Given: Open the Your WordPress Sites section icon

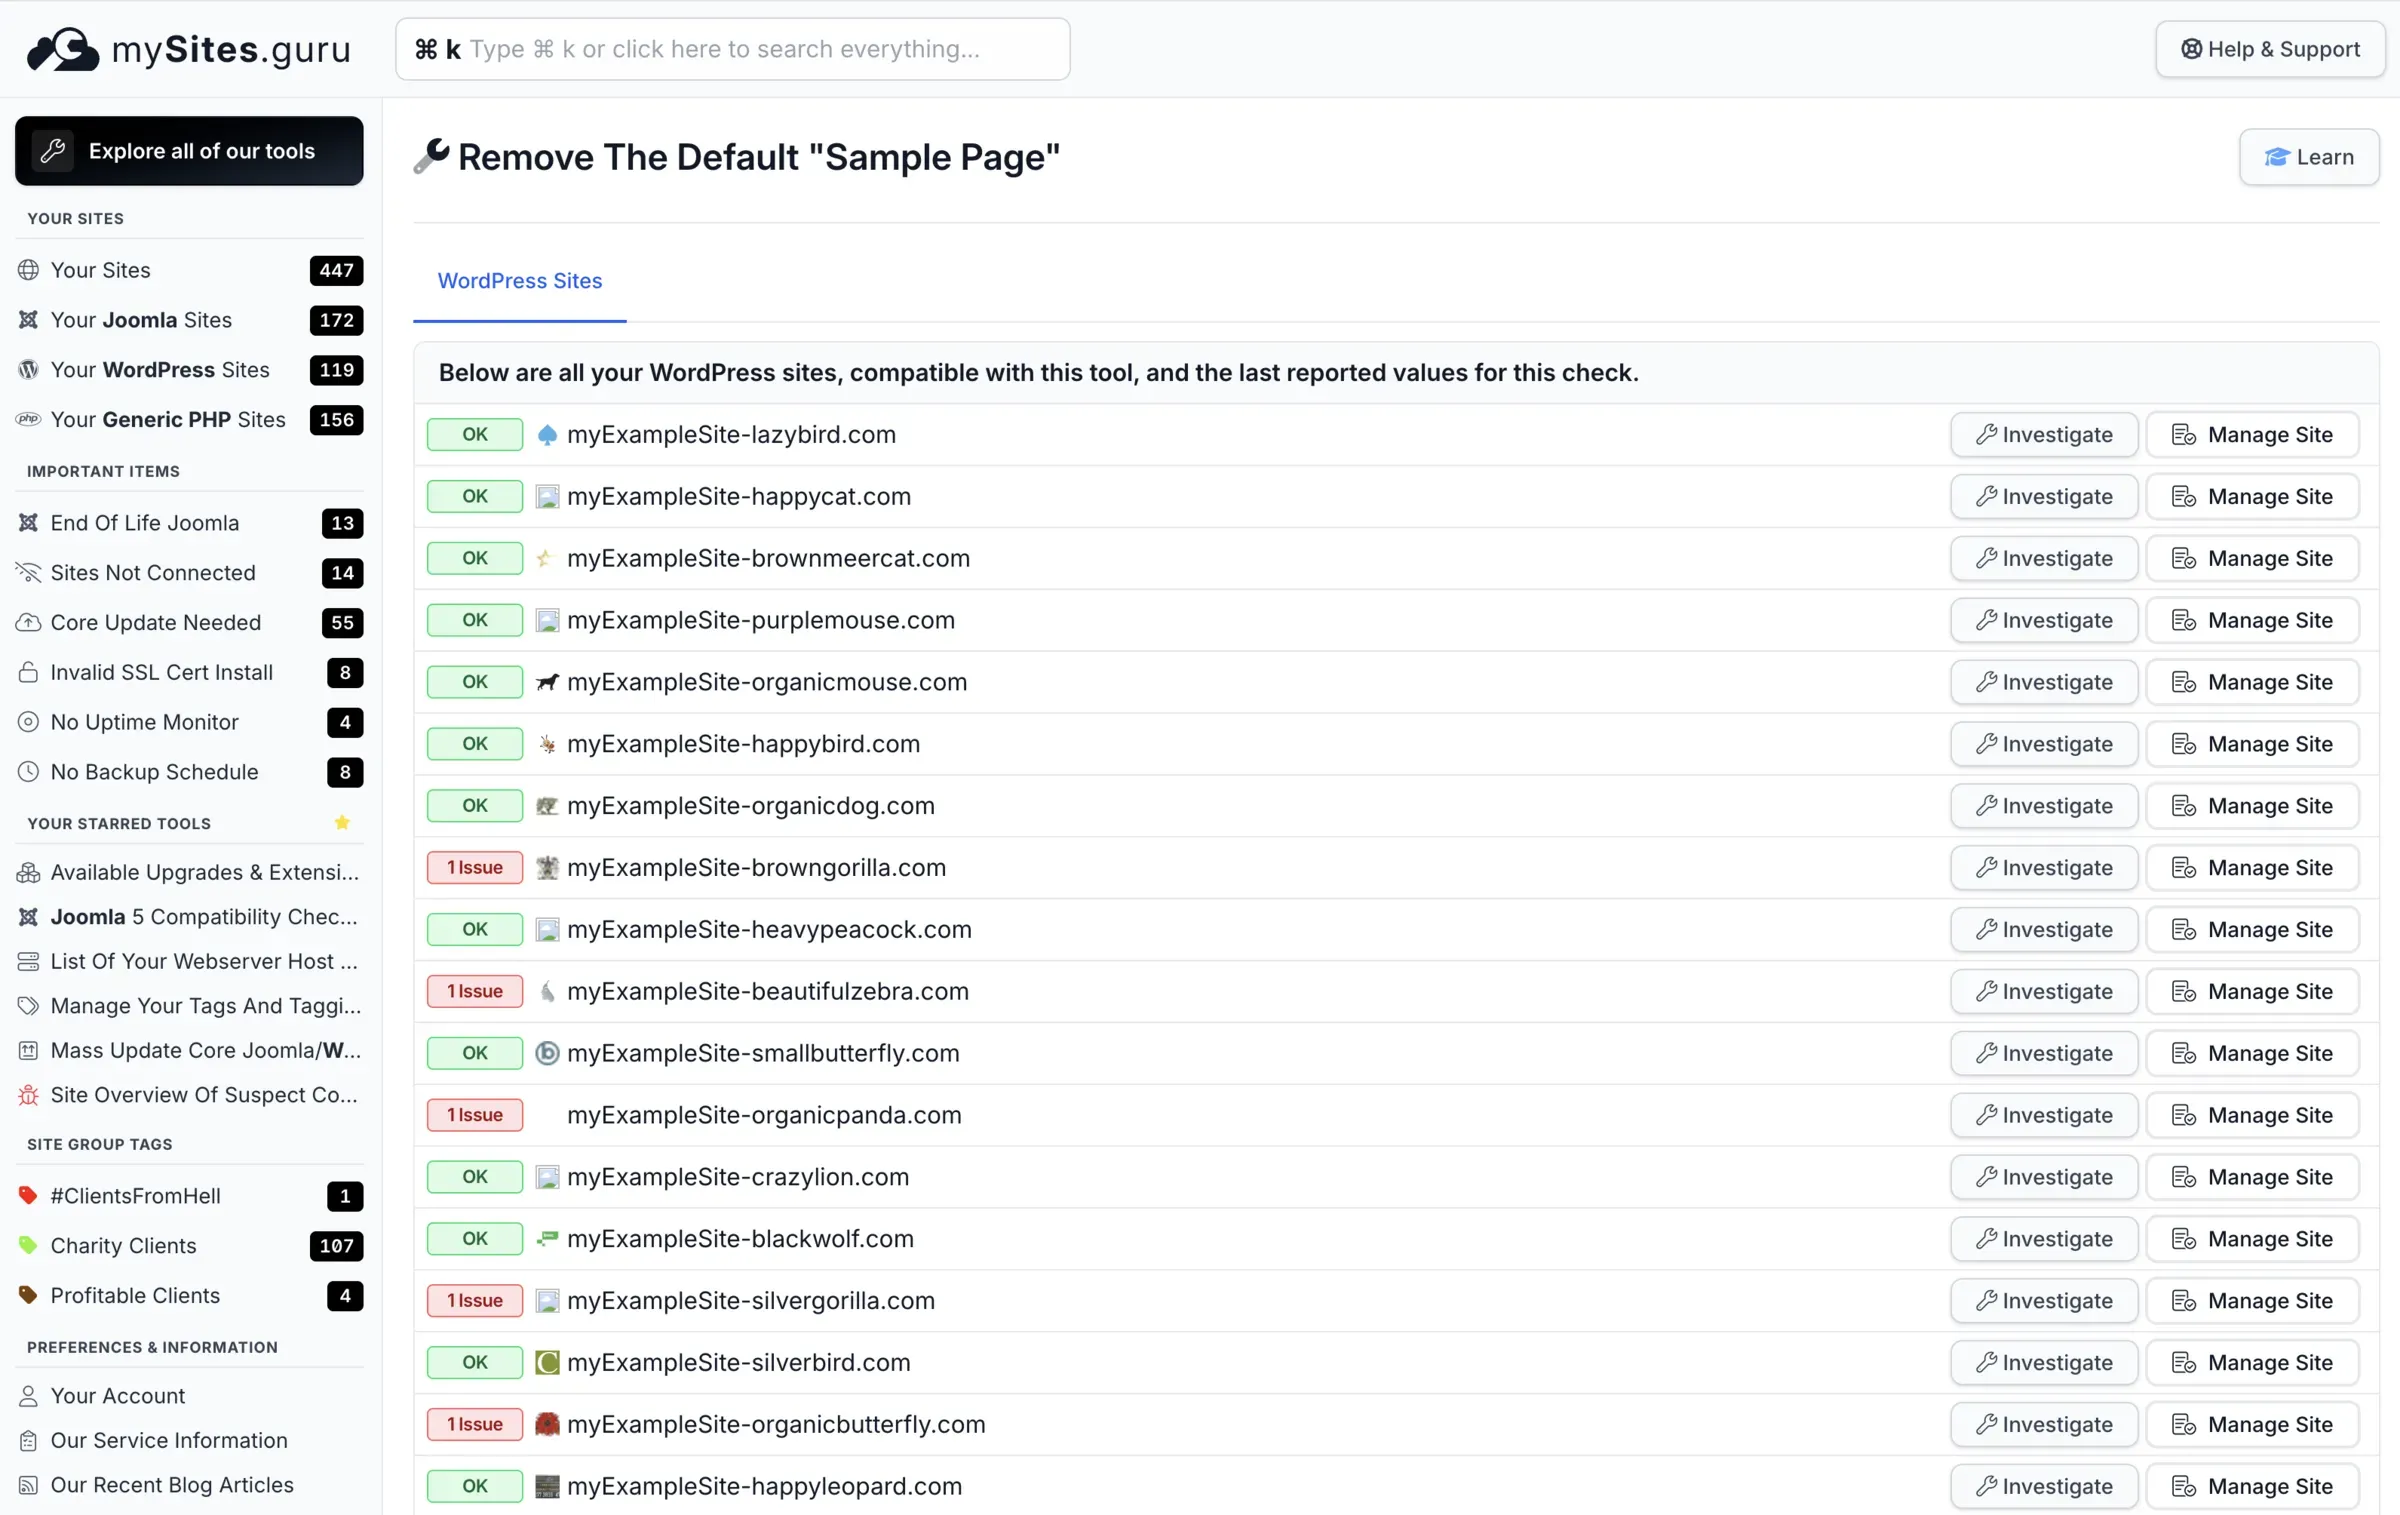Looking at the screenshot, I should 28,369.
